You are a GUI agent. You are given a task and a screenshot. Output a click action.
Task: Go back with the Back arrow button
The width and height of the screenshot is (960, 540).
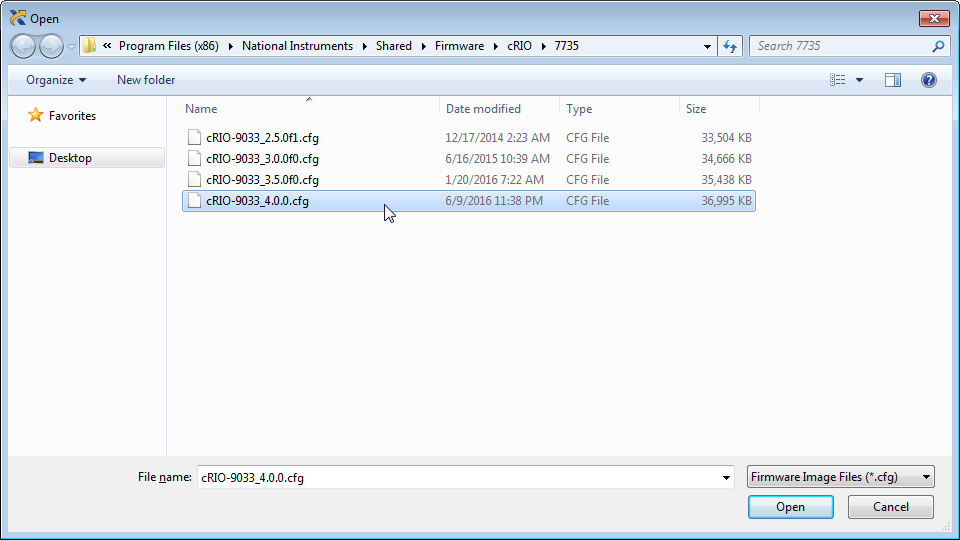click(x=23, y=46)
